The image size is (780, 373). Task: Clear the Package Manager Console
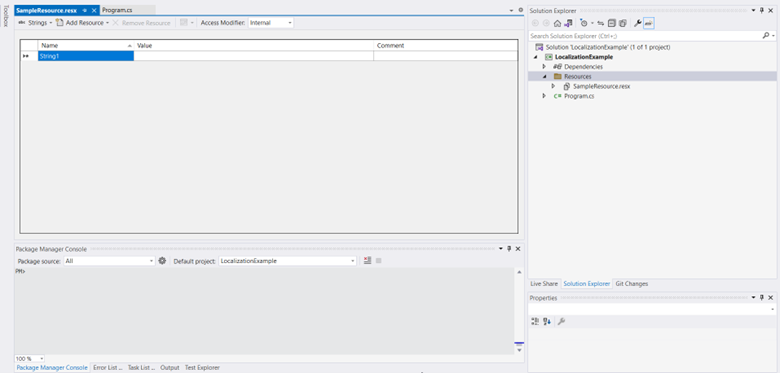point(367,261)
